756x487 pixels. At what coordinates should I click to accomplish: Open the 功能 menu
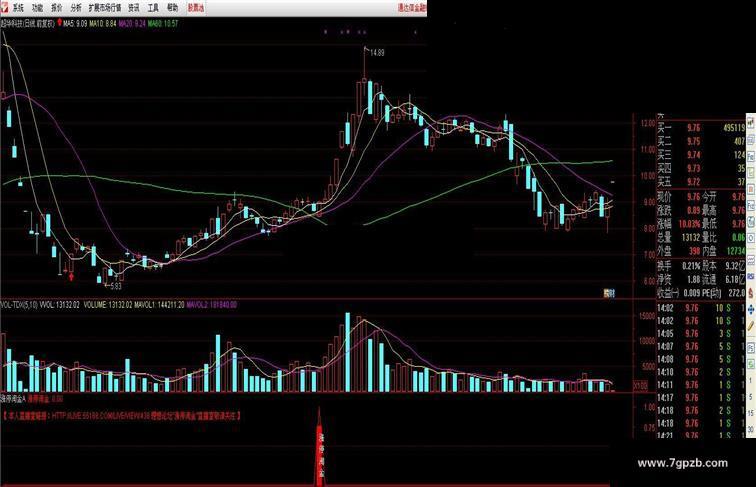coord(38,8)
